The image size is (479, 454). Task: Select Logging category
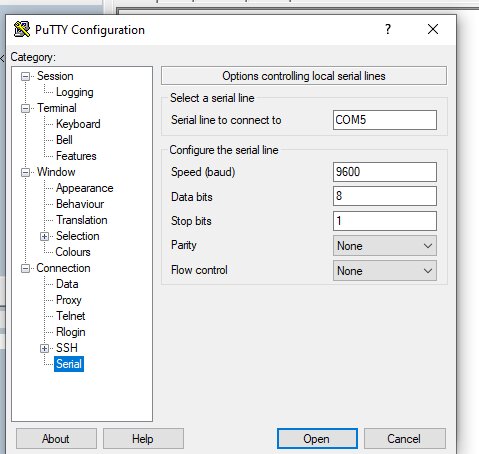click(75, 92)
